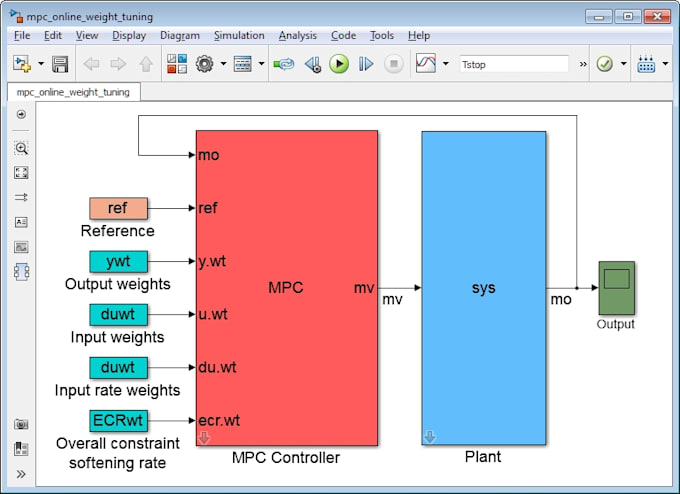Open the Tools menu
The image size is (680, 494).
(x=382, y=36)
